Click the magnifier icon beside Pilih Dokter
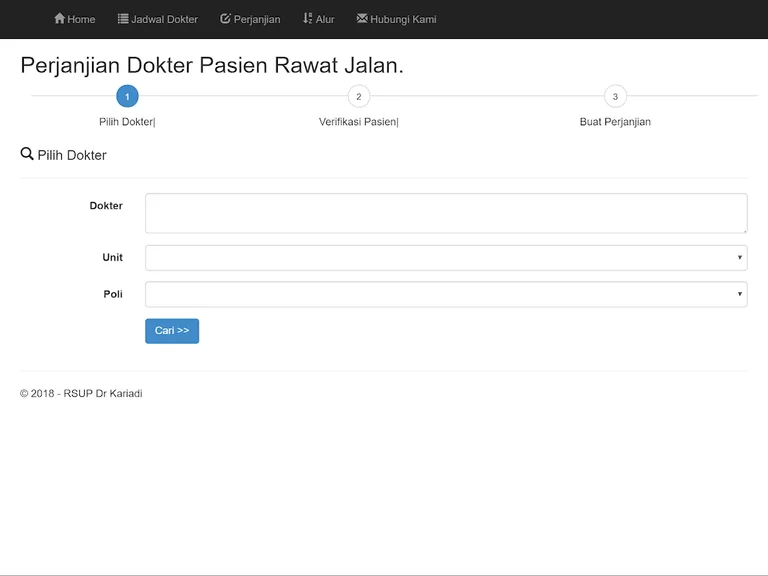Viewport: 768px width, 576px height. pyautogui.click(x=27, y=154)
